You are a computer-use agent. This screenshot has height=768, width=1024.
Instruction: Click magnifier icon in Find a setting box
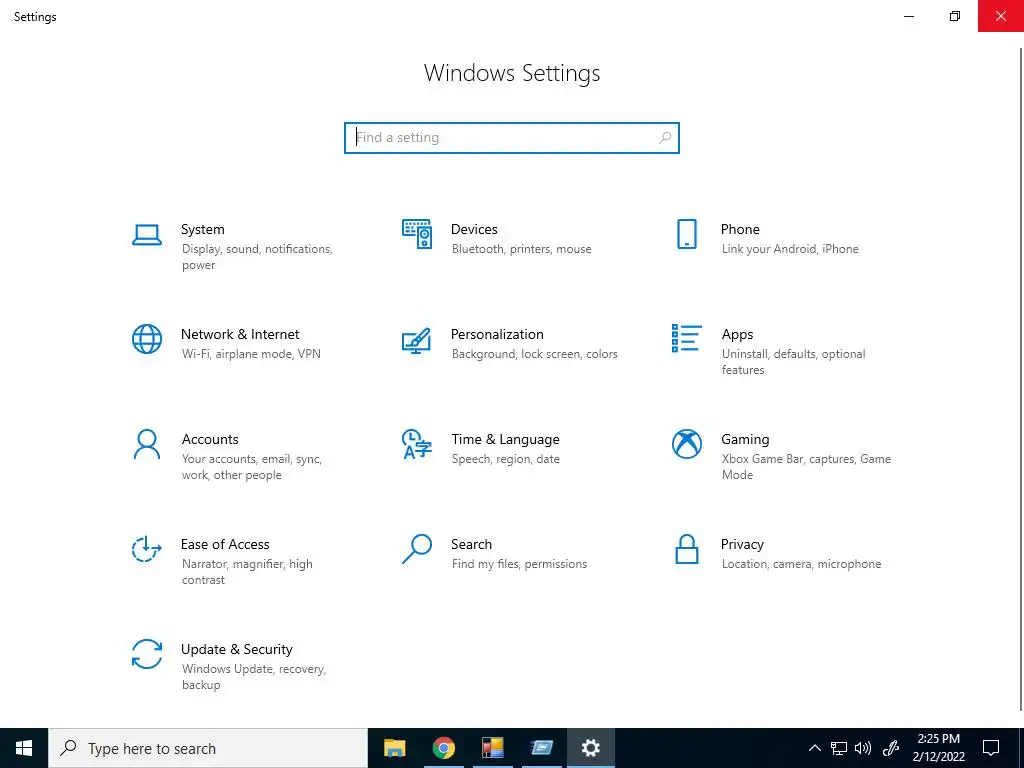tap(665, 138)
